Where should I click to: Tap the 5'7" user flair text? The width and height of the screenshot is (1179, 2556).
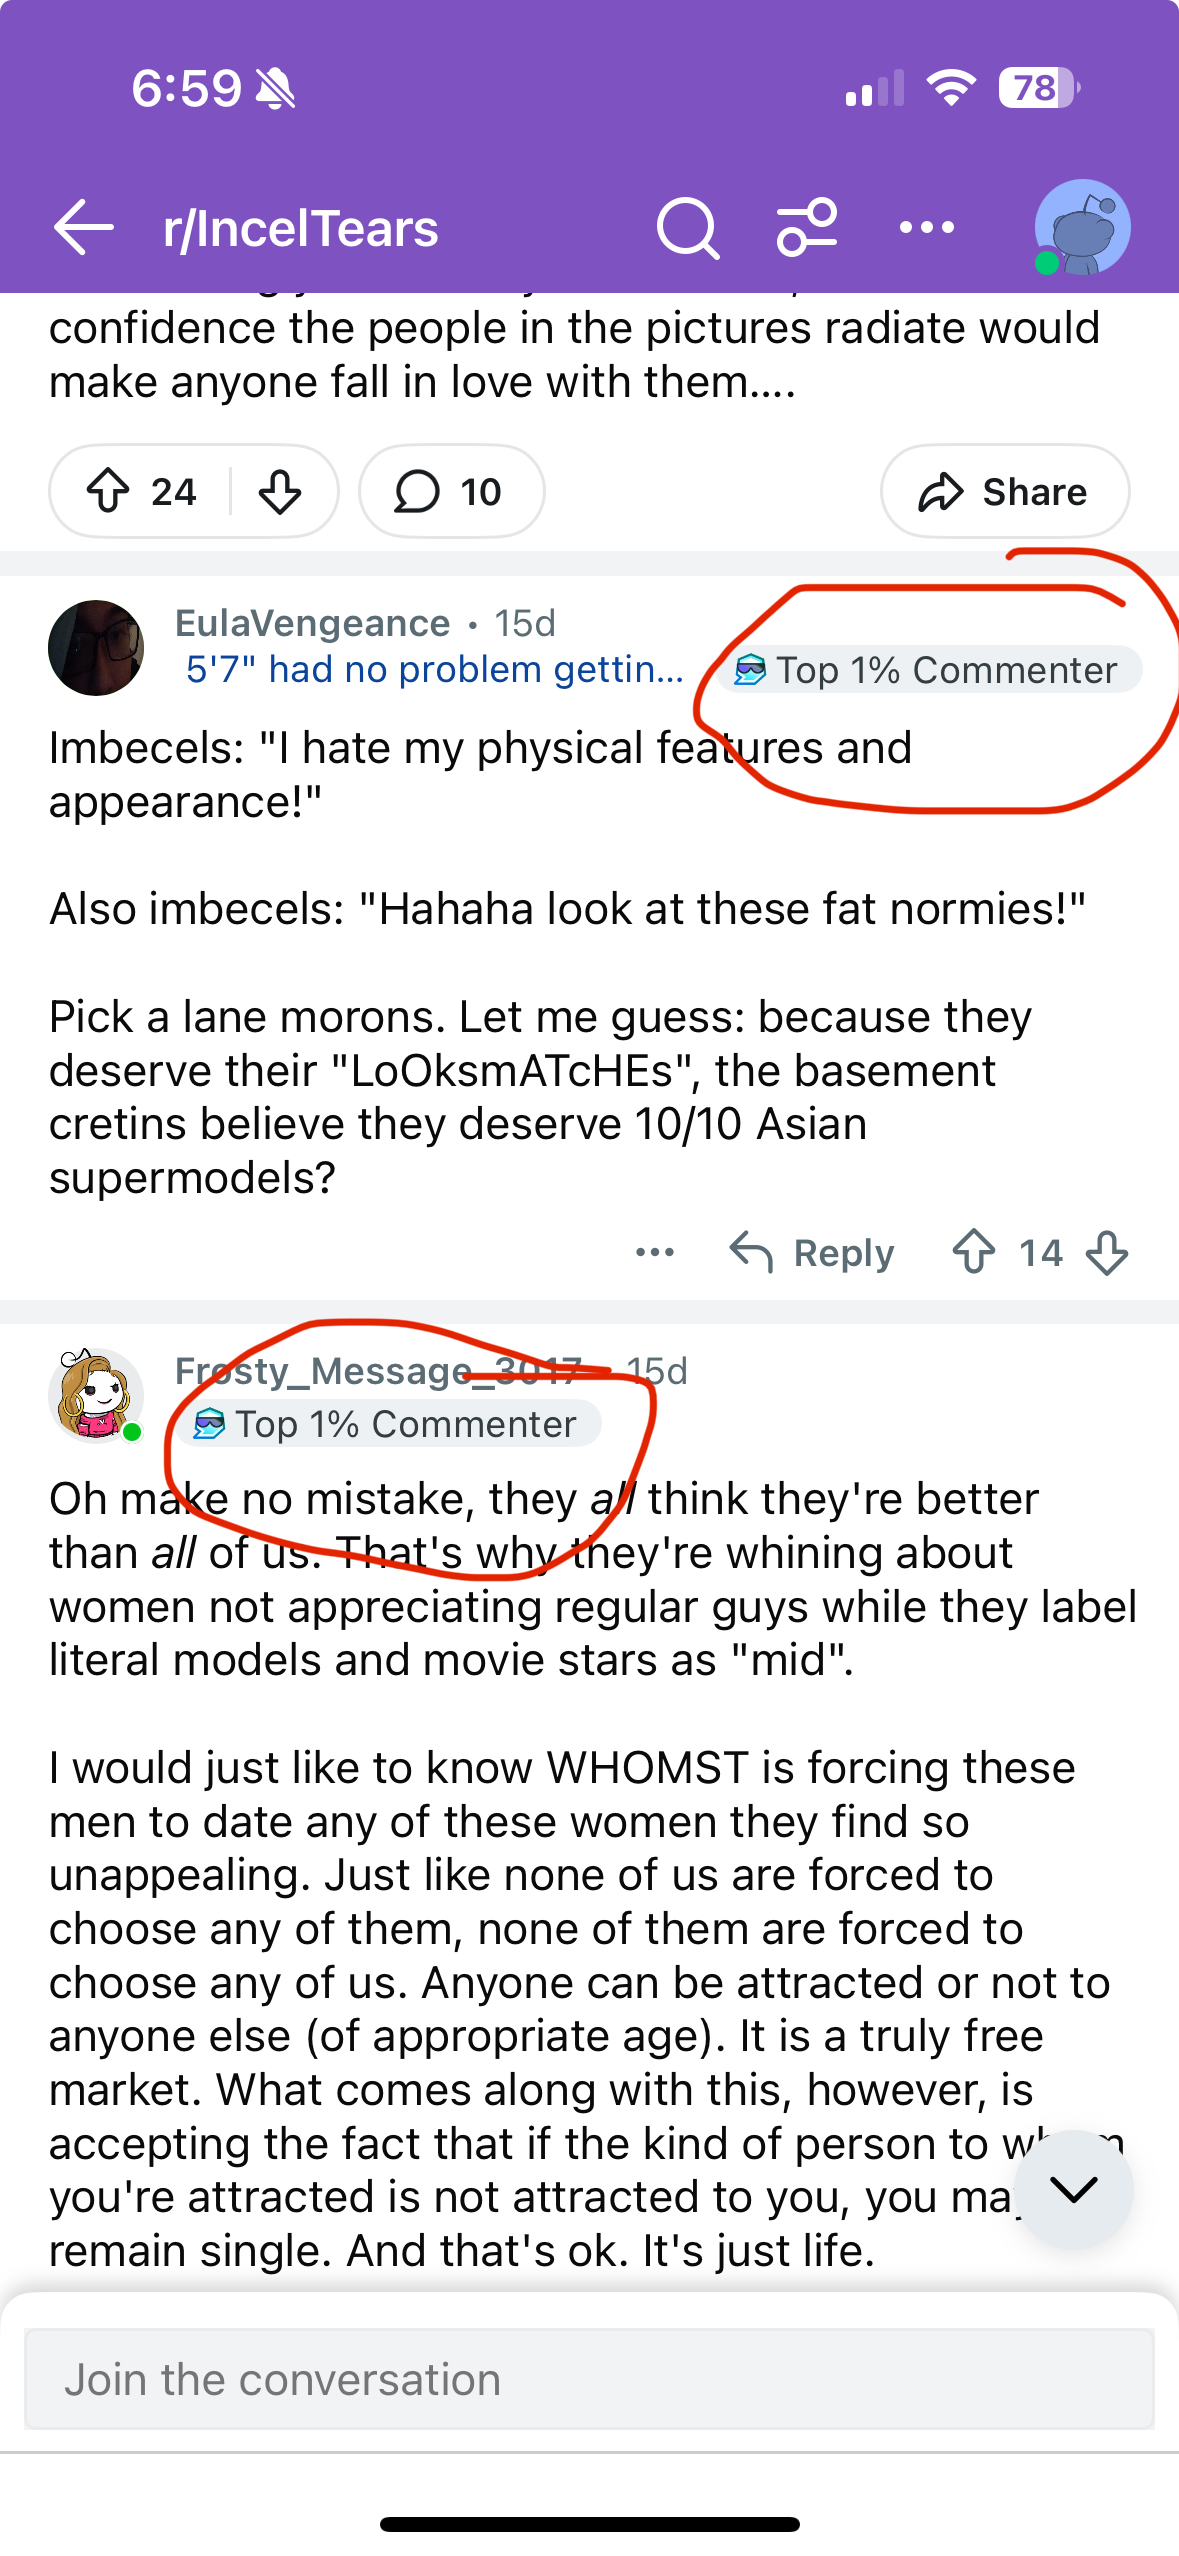pos(434,669)
